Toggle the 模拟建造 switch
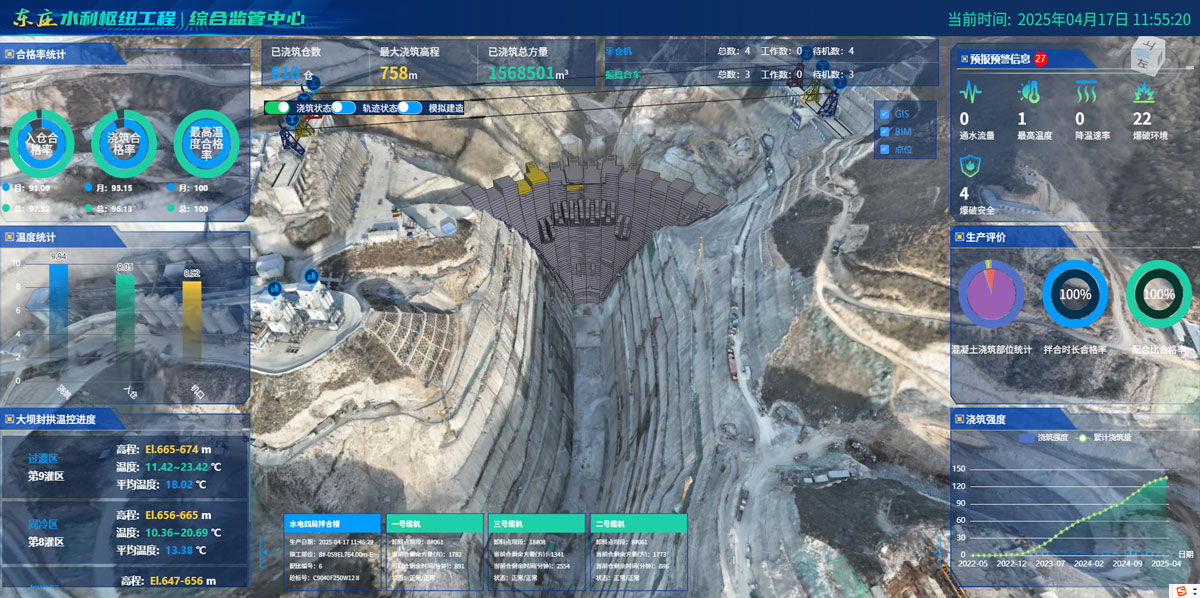This screenshot has height=598, width=1200. coord(409,108)
